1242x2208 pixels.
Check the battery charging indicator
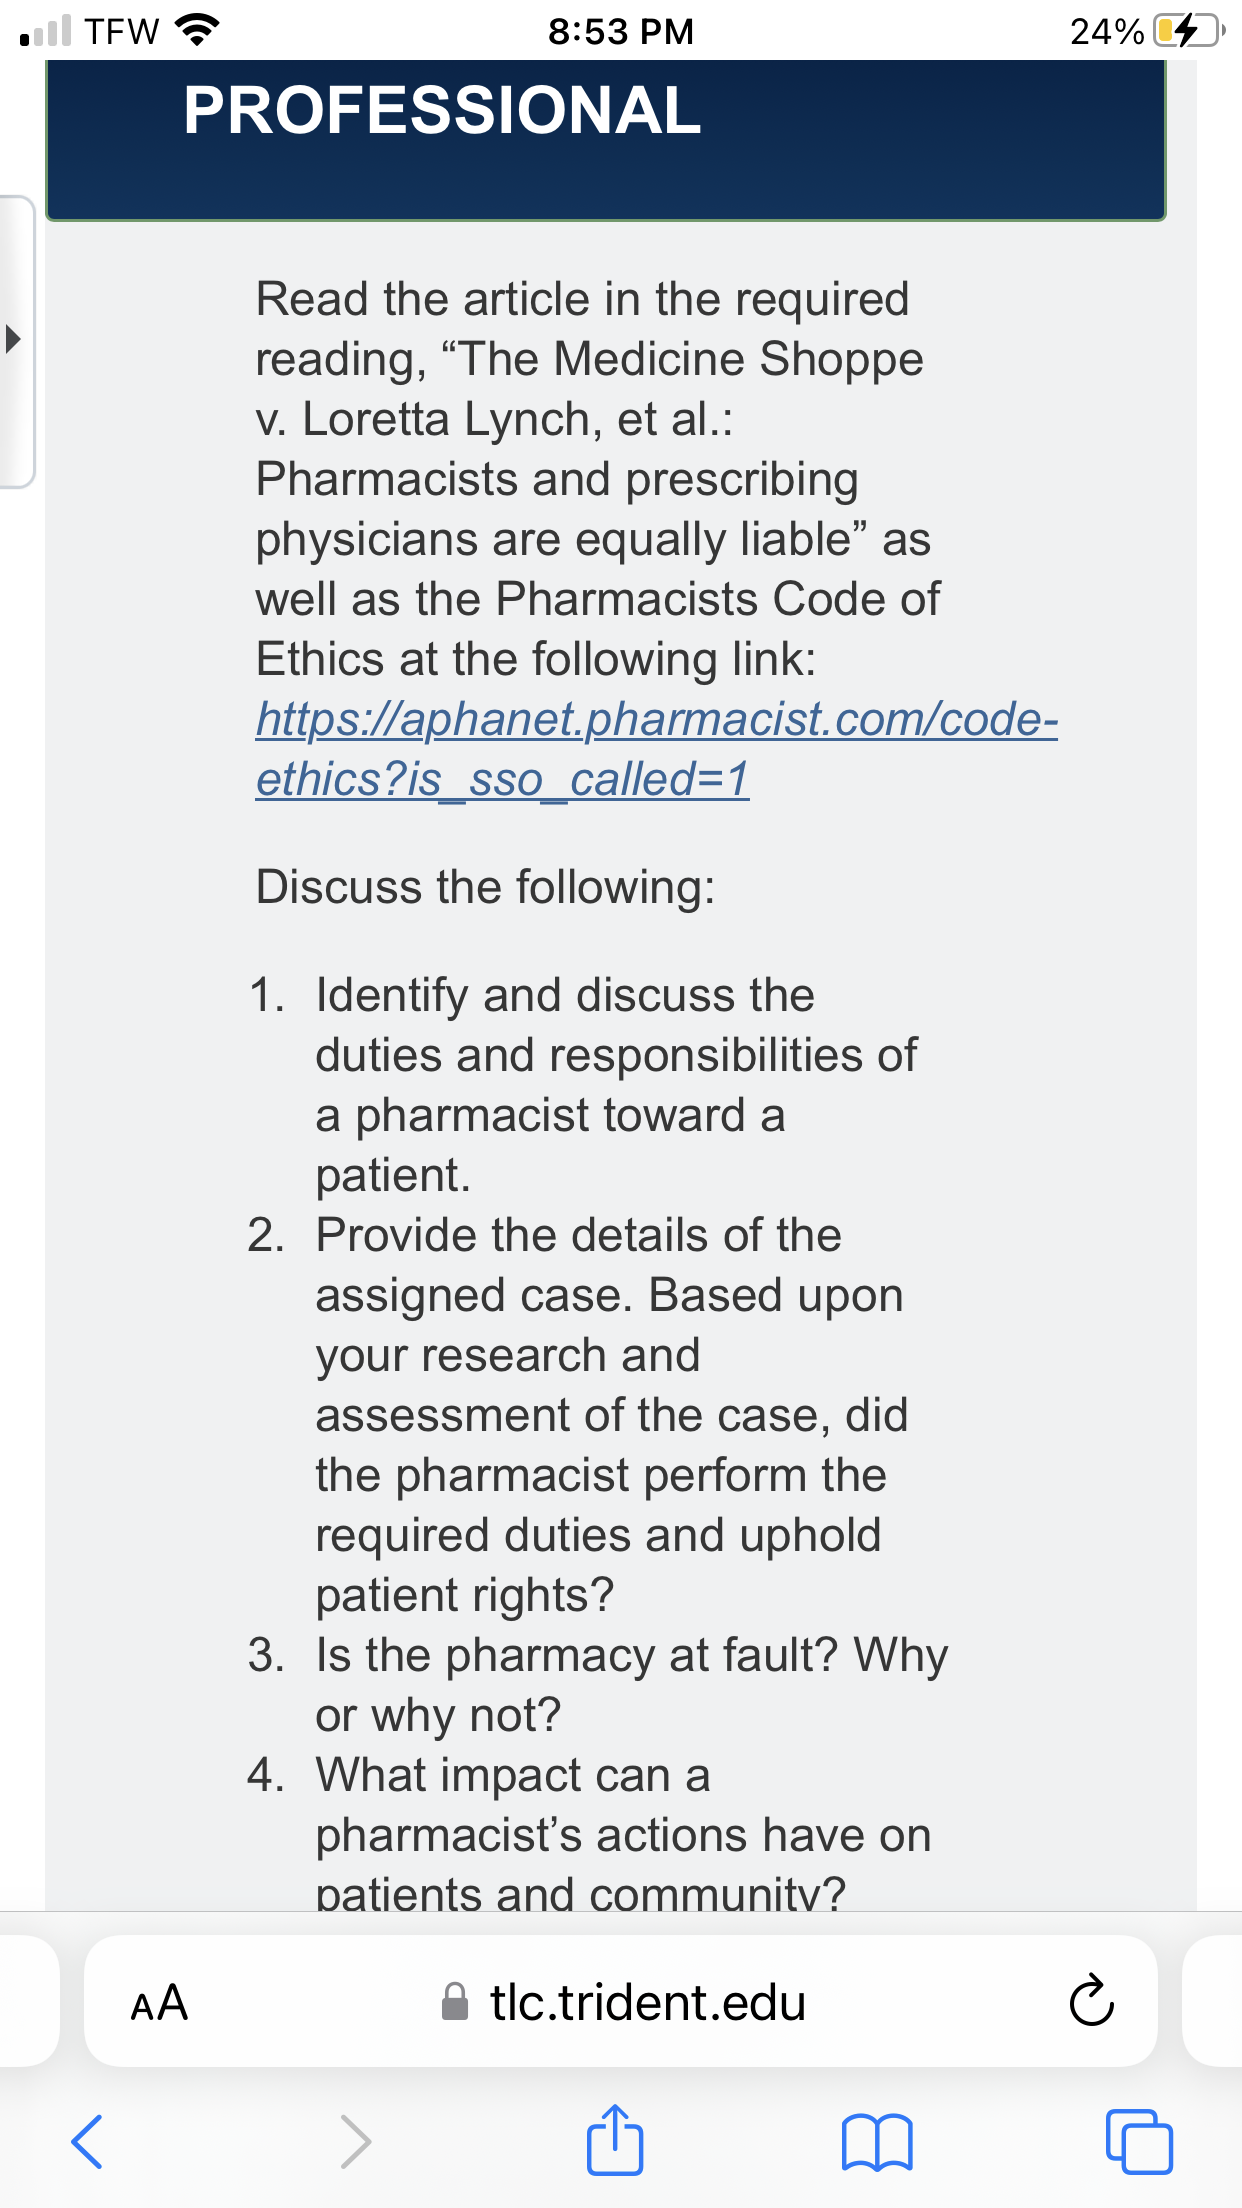1188,31
